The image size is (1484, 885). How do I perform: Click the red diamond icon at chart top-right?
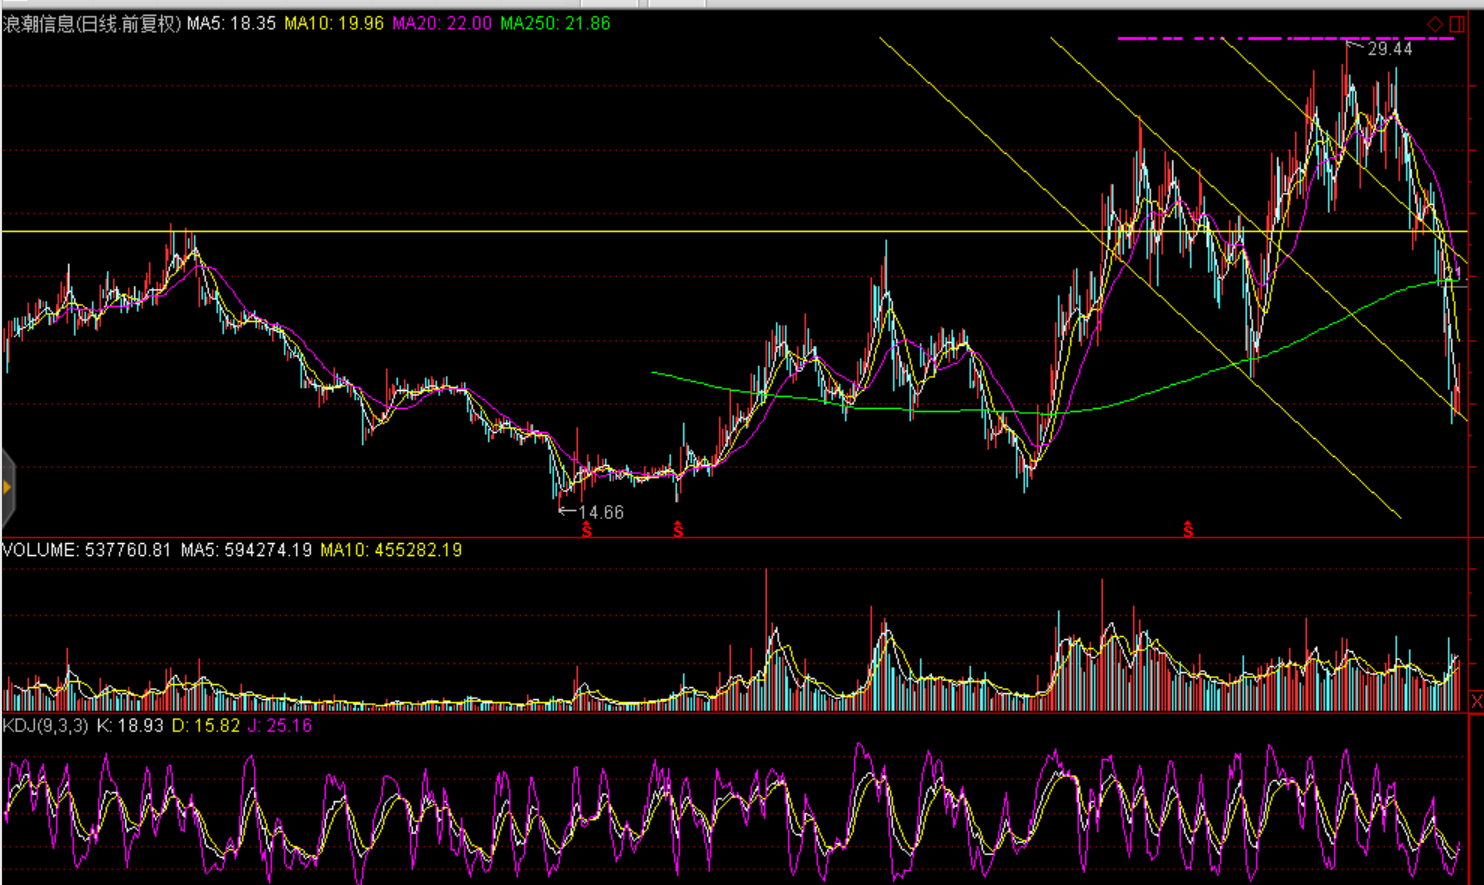tap(1435, 23)
